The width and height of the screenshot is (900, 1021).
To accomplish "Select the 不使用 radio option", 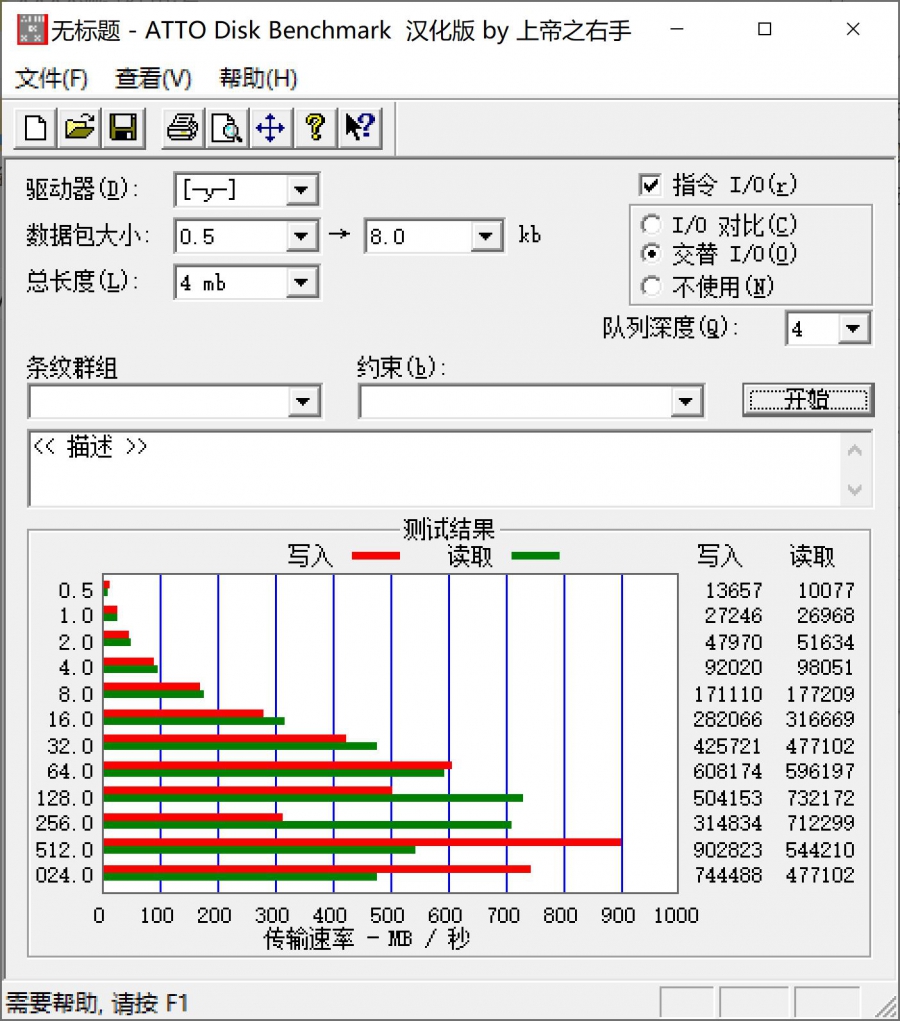I will 652,287.
